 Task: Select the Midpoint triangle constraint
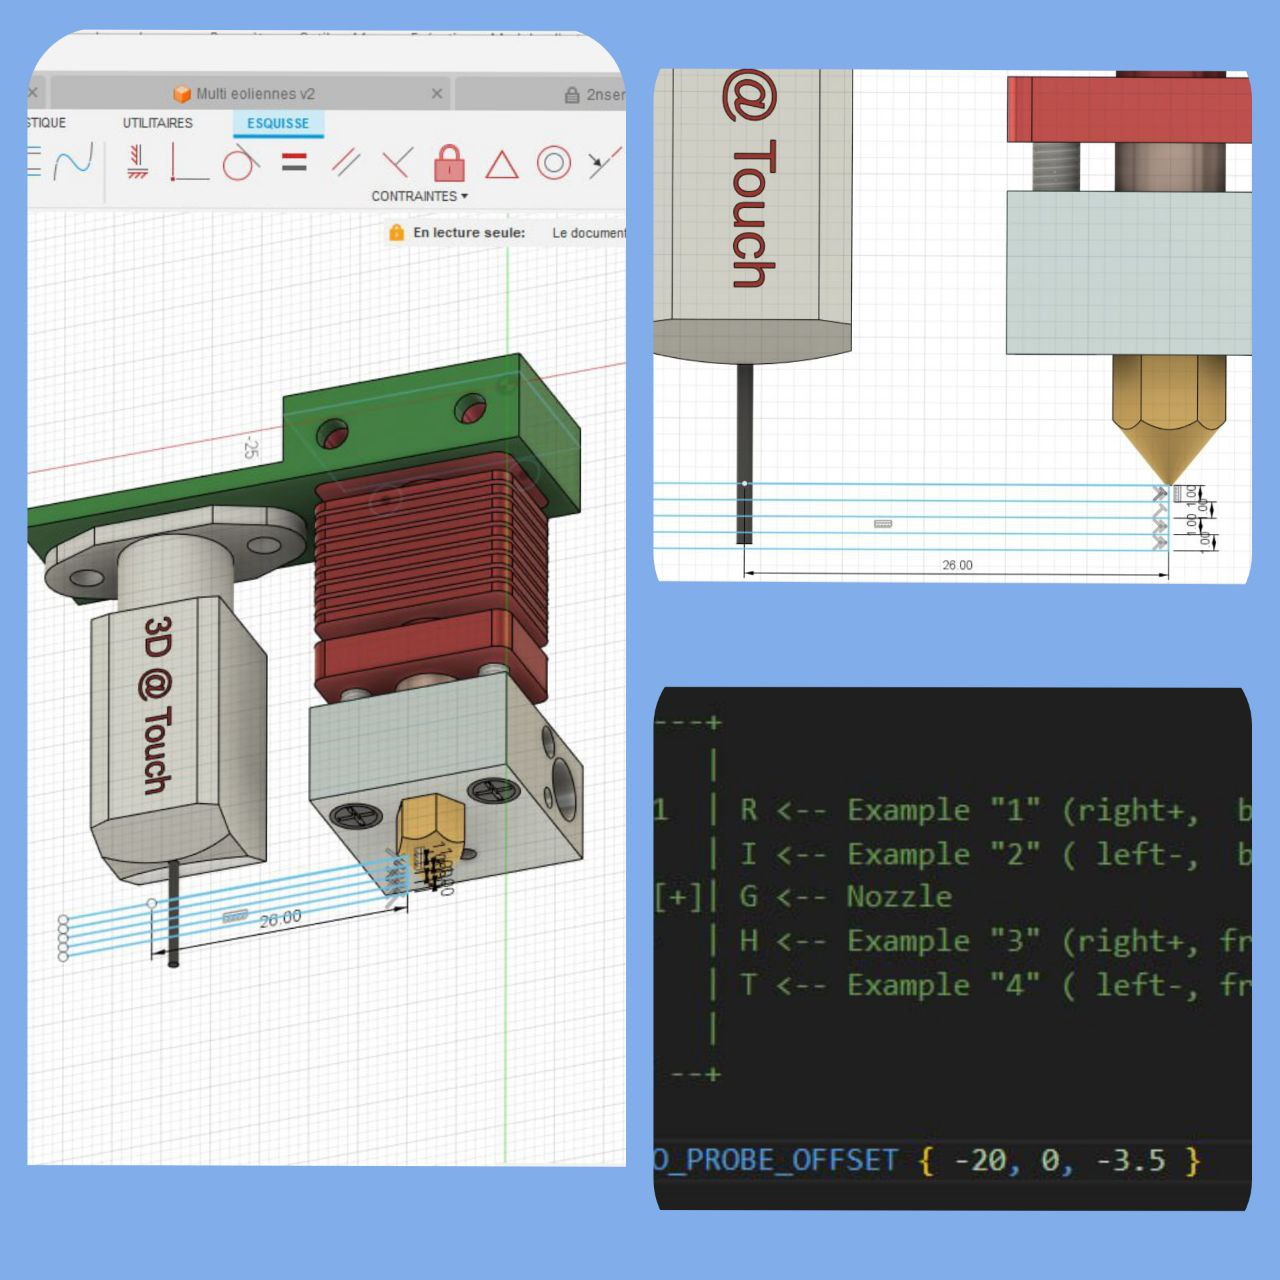pos(502,163)
